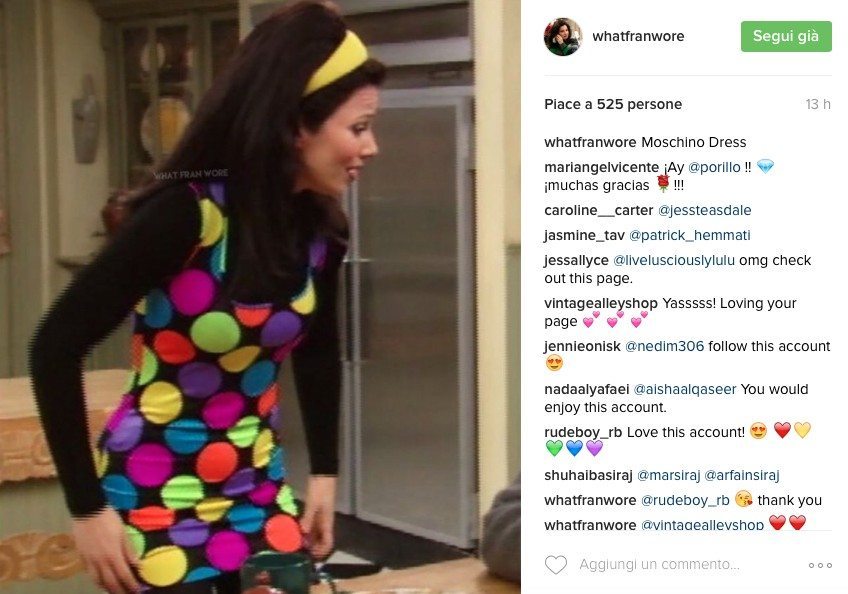
Task: Open rudeboy_rb commenter profile
Action: coord(583,432)
